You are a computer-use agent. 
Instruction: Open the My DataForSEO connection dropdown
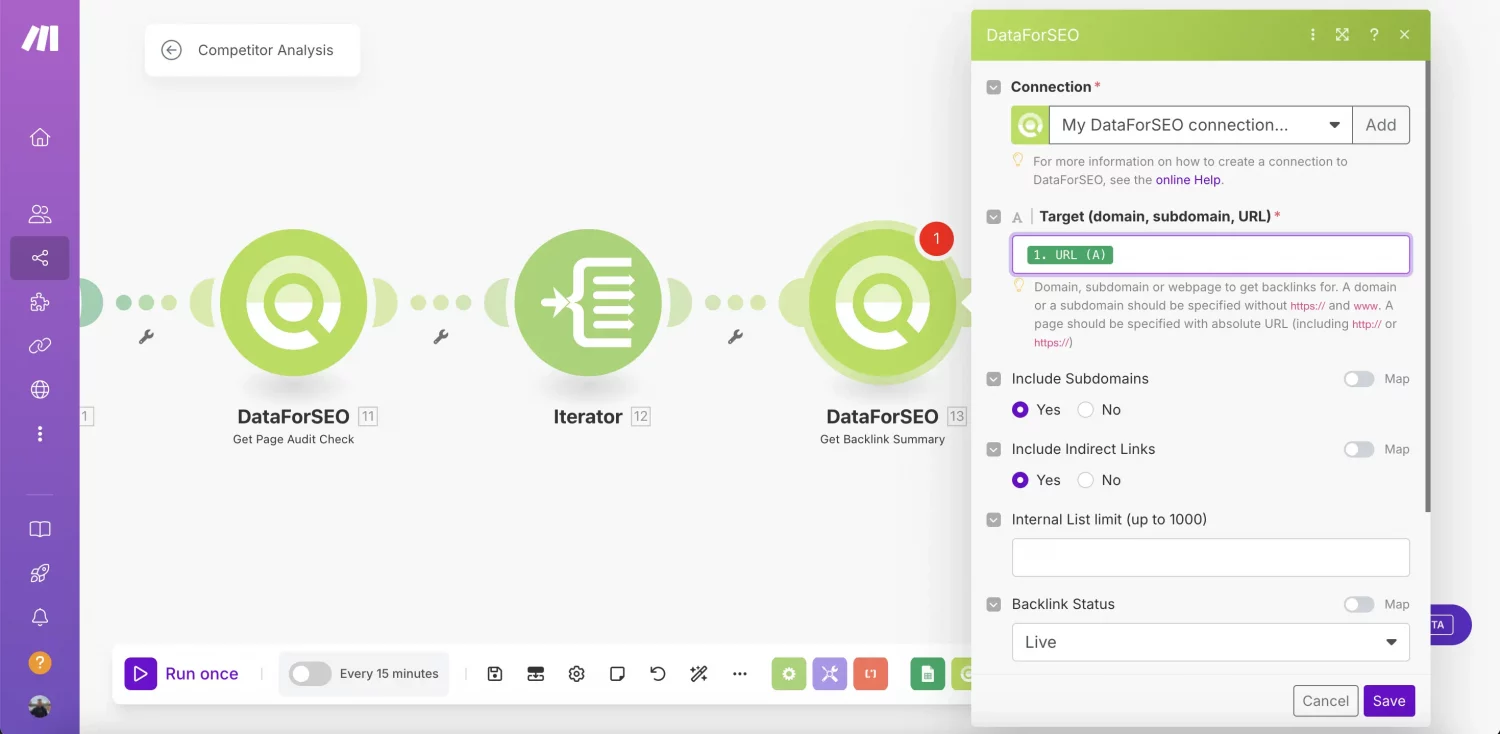tap(1200, 125)
